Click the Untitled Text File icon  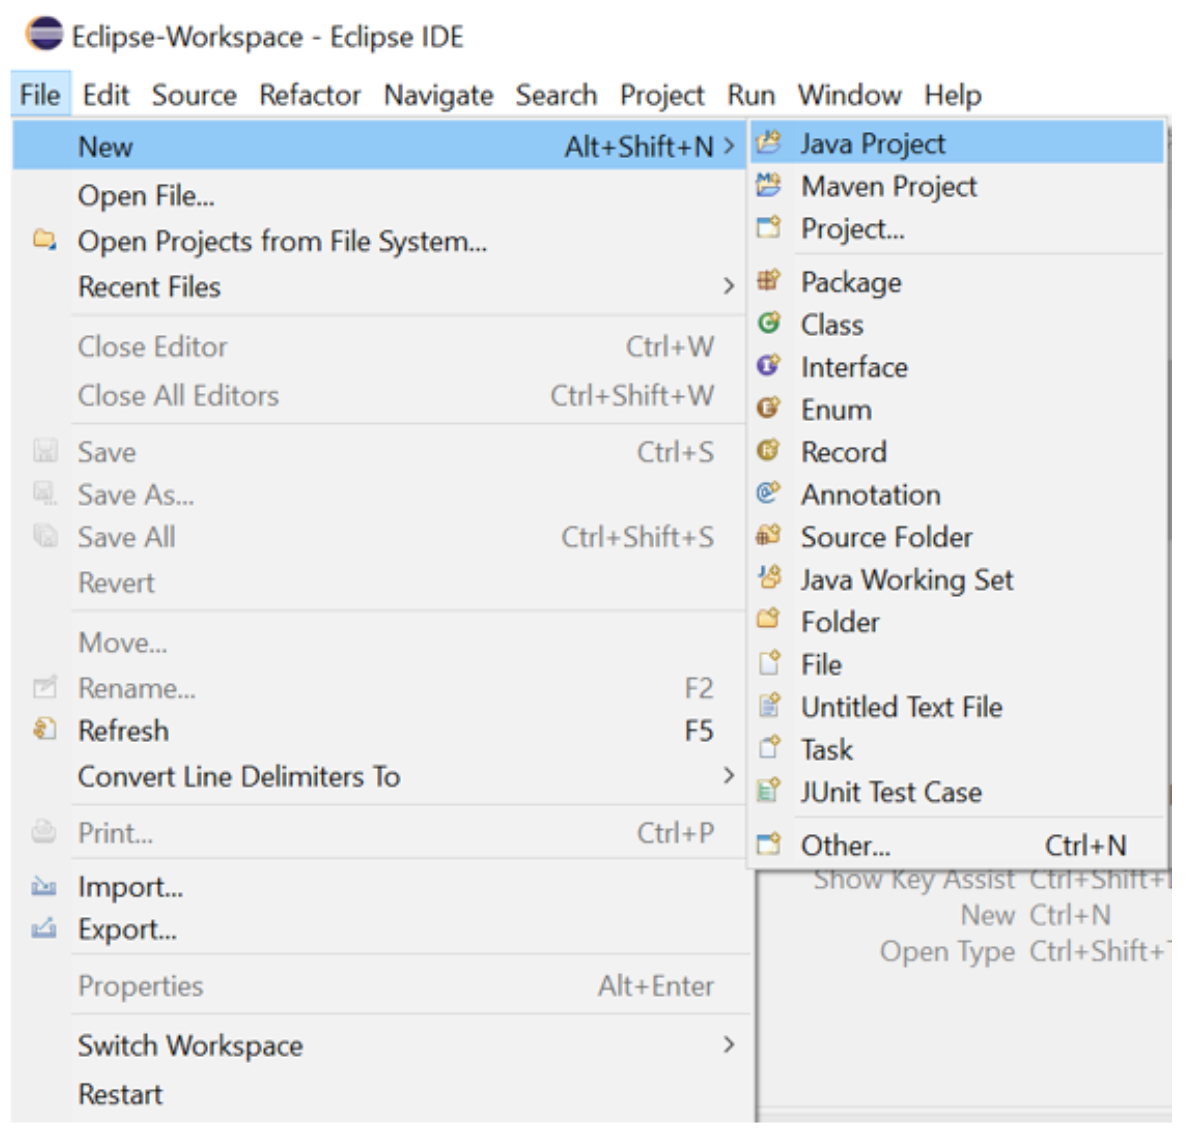[768, 706]
